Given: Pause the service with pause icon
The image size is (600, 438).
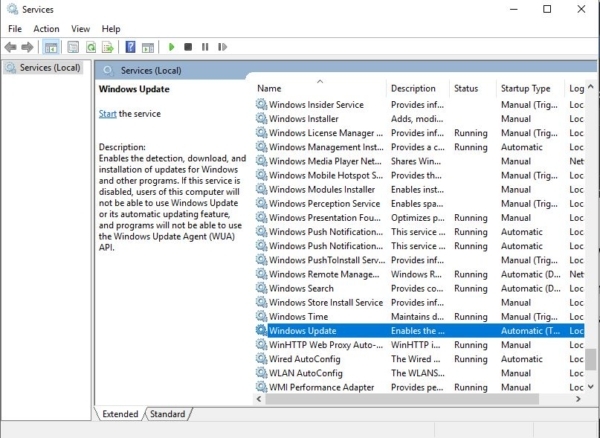Looking at the screenshot, I should pyautogui.click(x=205, y=47).
